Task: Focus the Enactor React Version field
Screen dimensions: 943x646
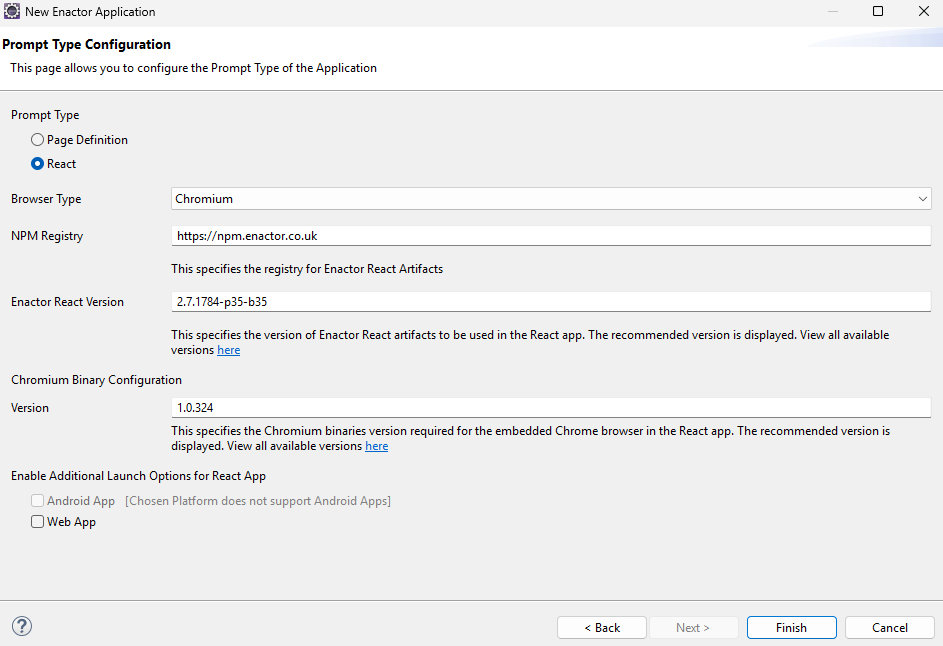Action: pos(550,302)
